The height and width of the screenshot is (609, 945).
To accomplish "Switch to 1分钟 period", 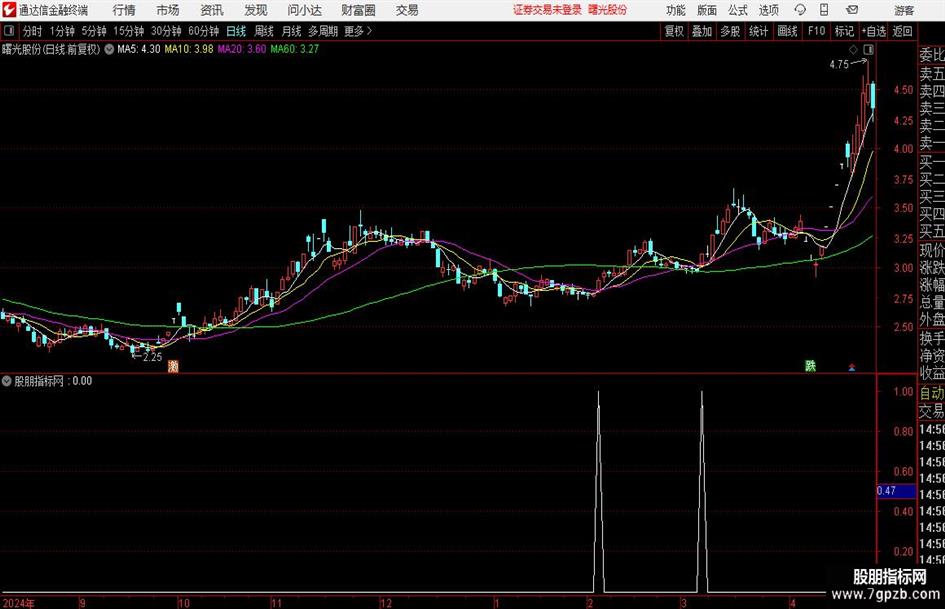I will (x=62, y=31).
